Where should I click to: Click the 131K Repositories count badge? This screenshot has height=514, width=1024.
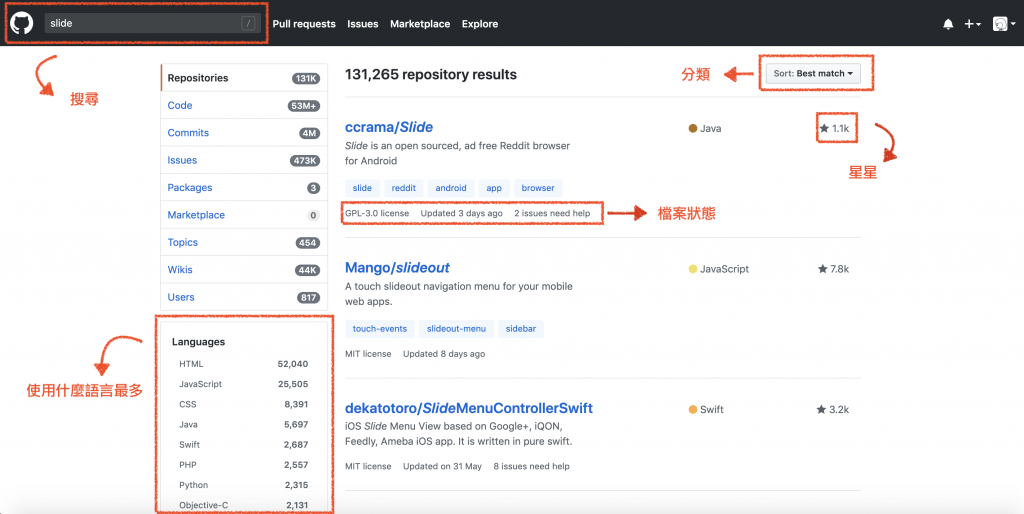[306, 78]
